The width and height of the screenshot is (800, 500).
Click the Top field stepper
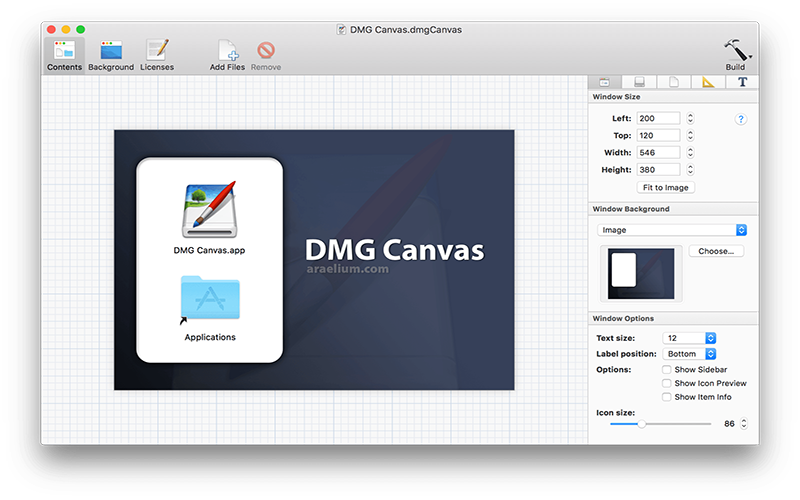point(690,136)
